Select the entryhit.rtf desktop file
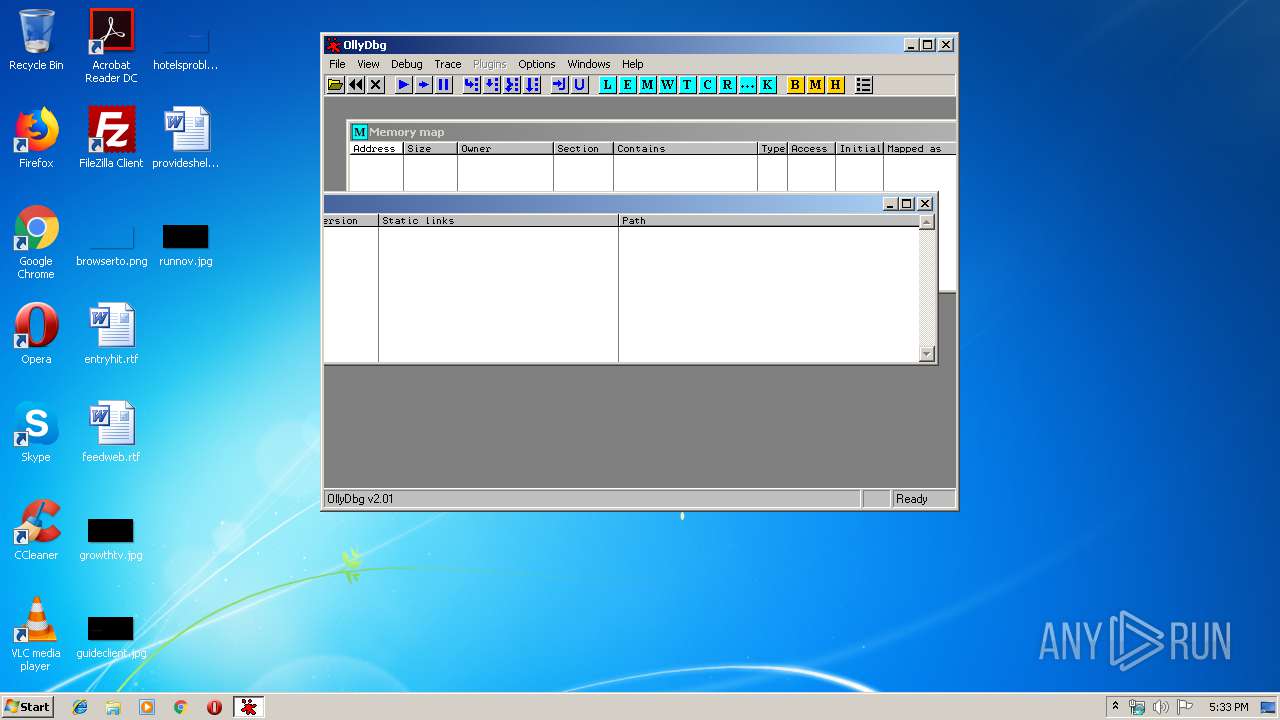This screenshot has width=1280, height=720. pos(111,334)
